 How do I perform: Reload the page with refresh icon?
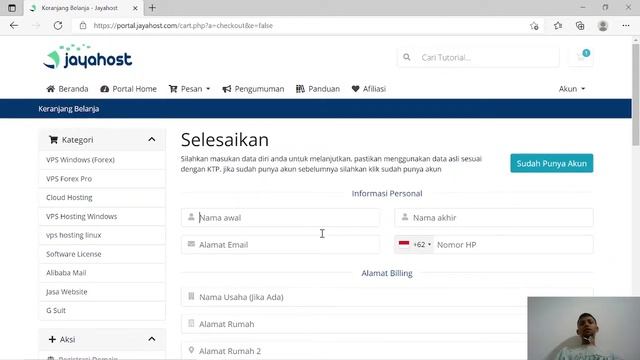58,25
